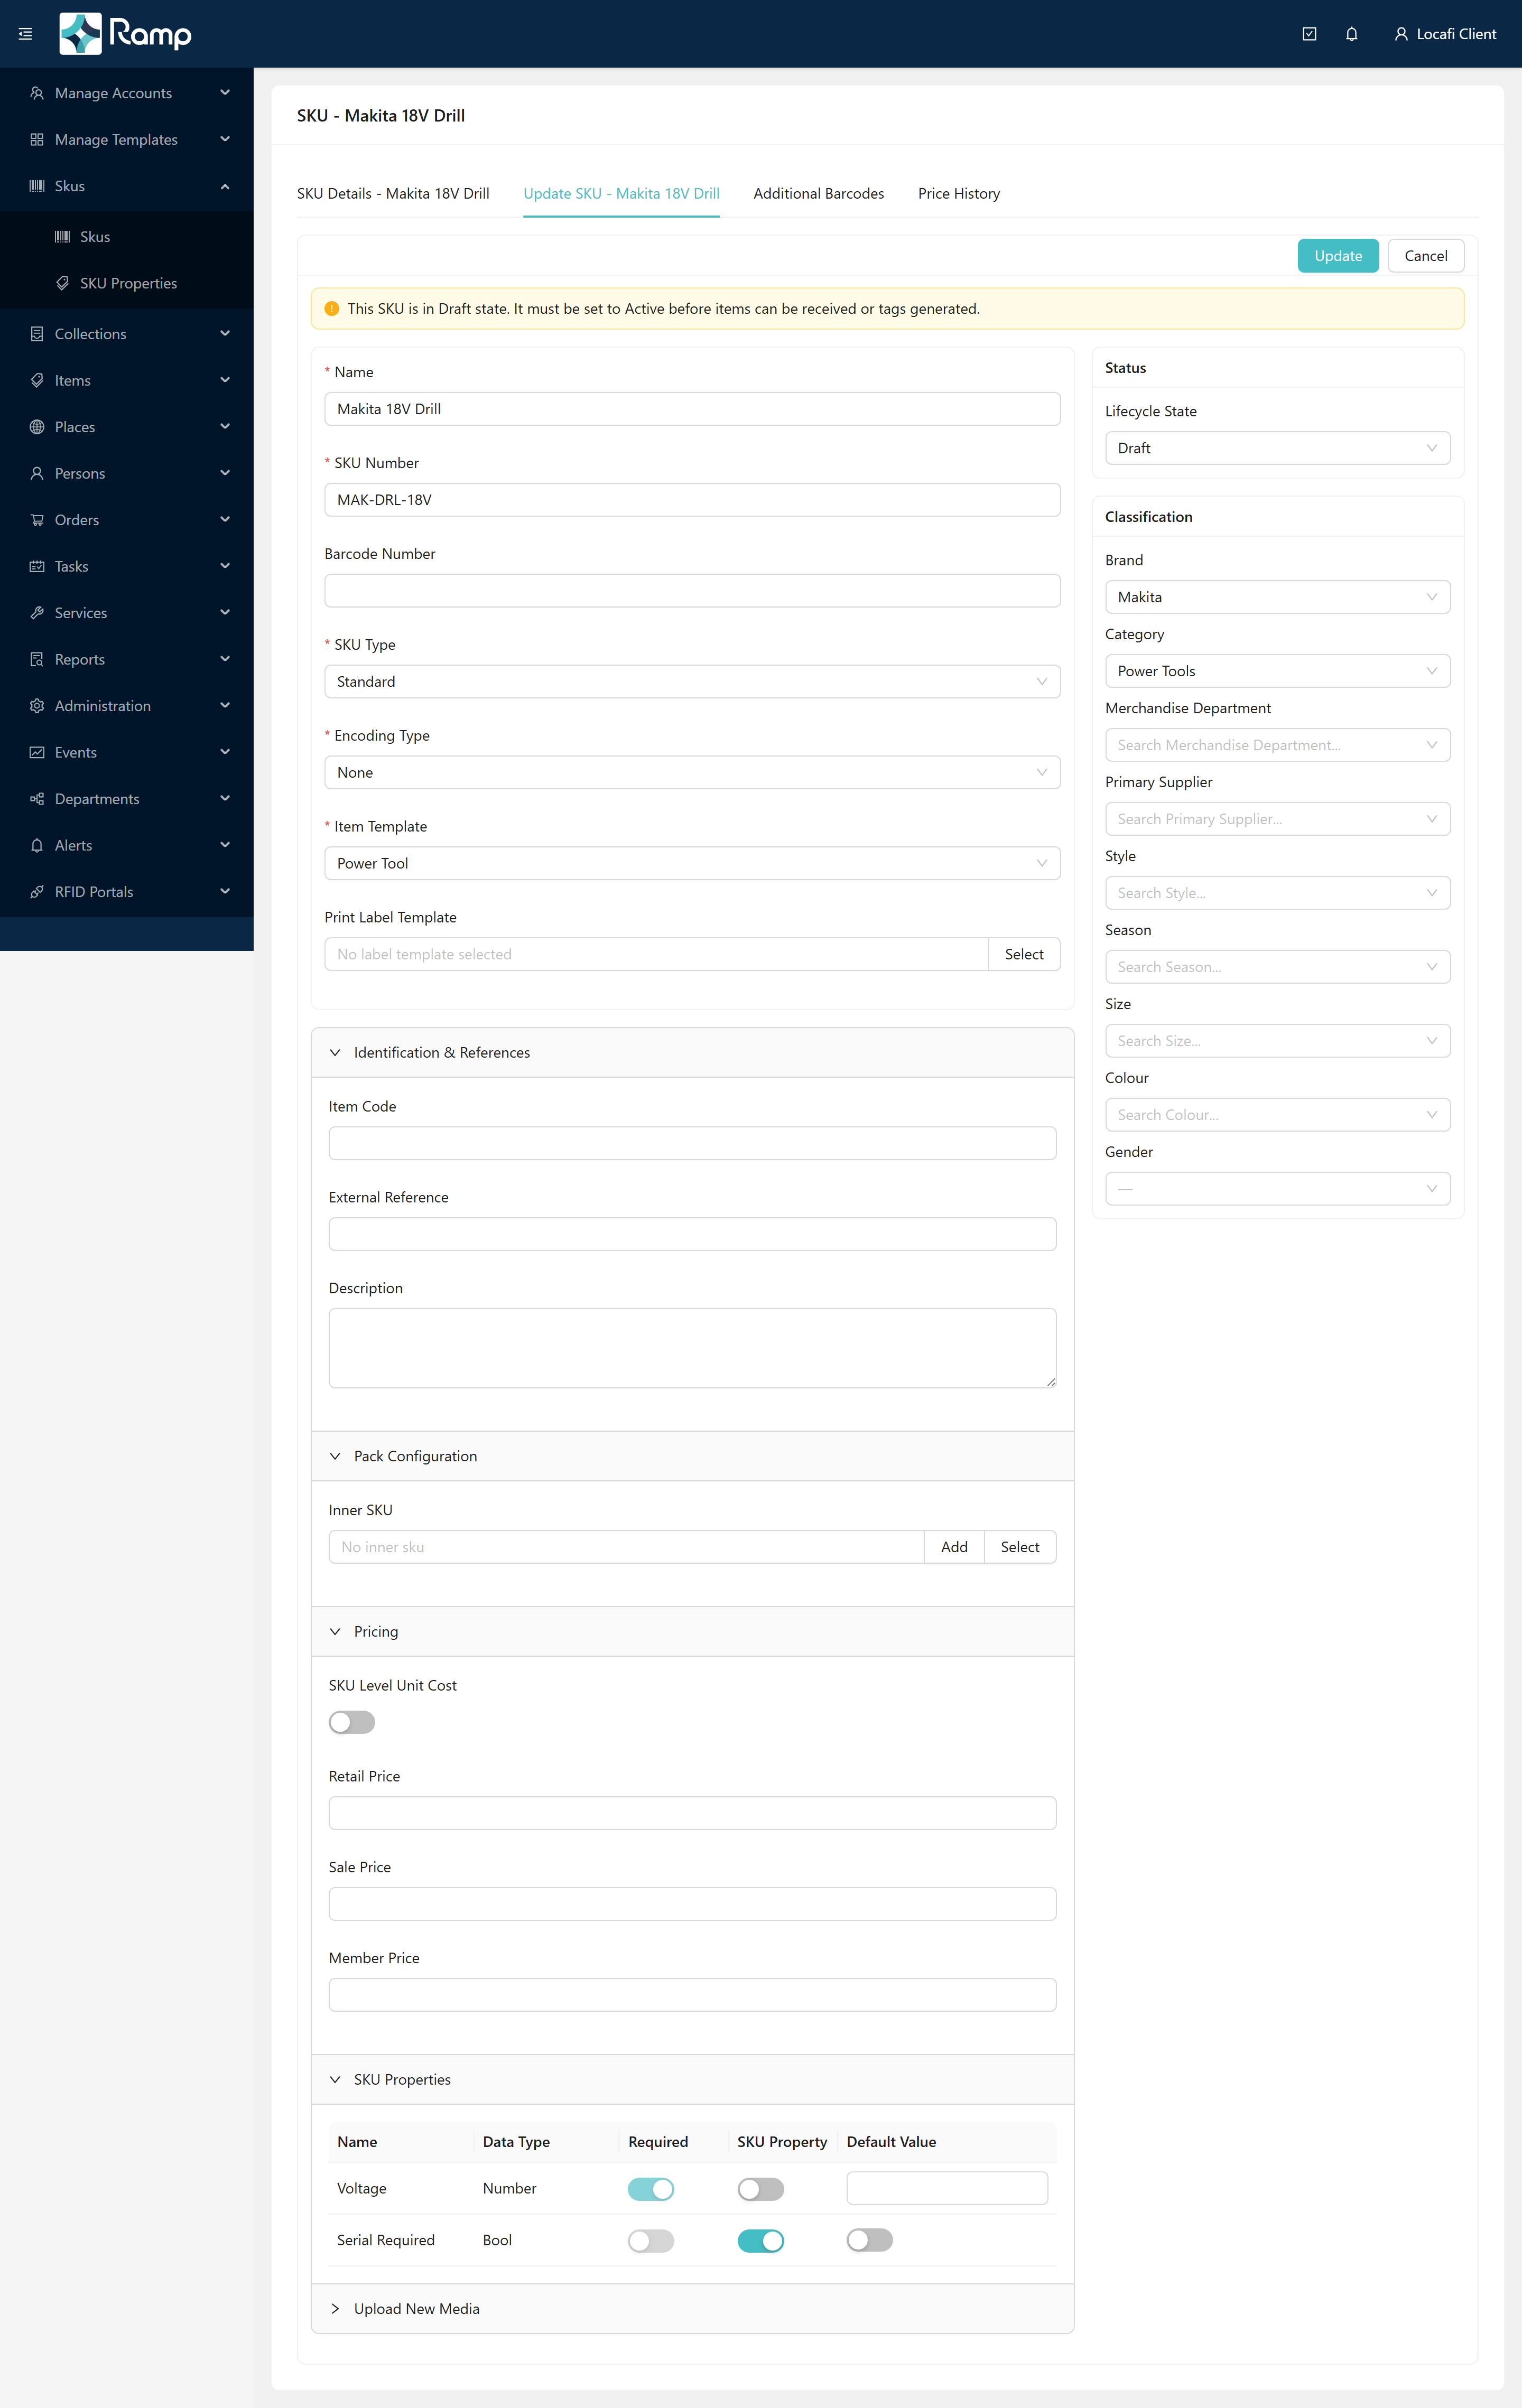Collapse the Pack Configuration section
This screenshot has height=2408, width=1522.
(692, 1457)
